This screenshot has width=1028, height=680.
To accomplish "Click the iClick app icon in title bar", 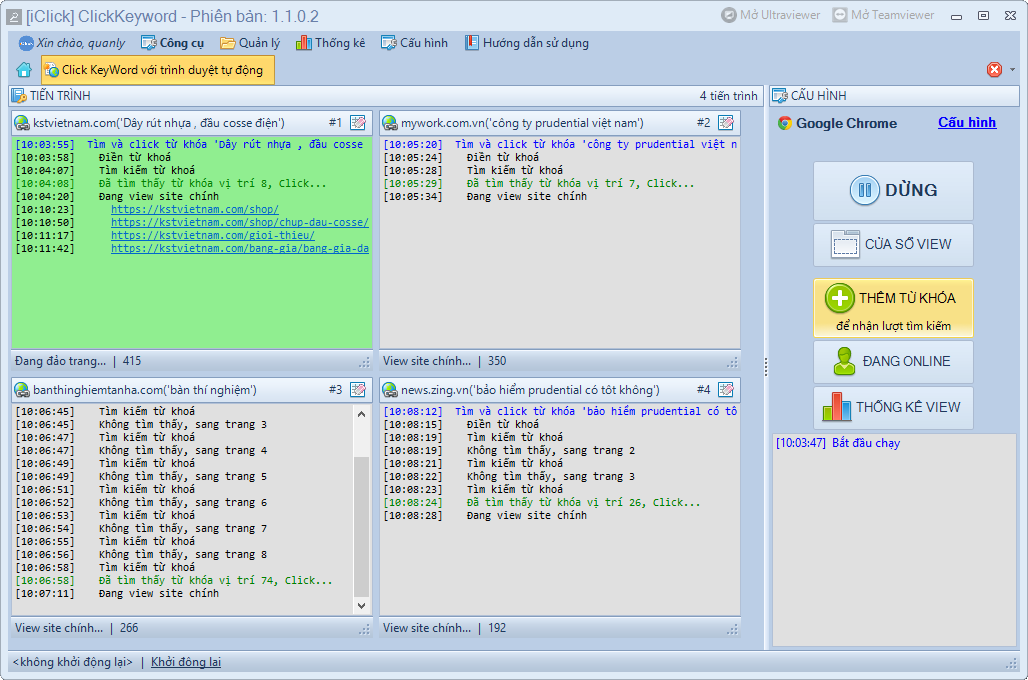I will (x=14, y=16).
